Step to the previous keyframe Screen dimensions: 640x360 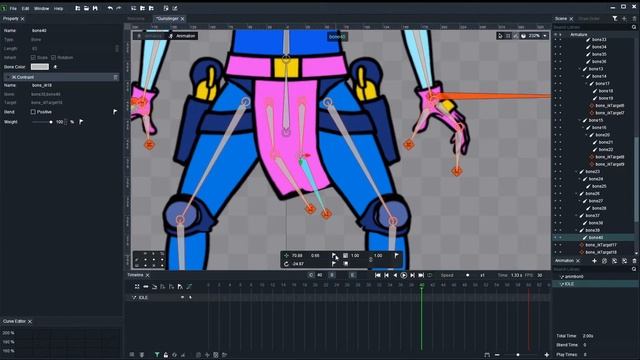click(x=386, y=276)
